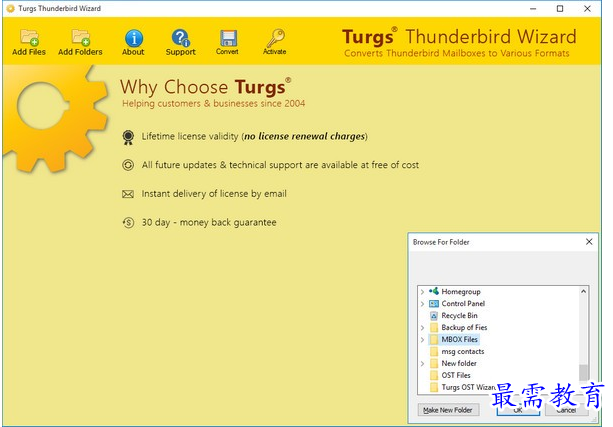Click the Convert floppy disk icon
This screenshot has width=613, height=427.
point(228,38)
